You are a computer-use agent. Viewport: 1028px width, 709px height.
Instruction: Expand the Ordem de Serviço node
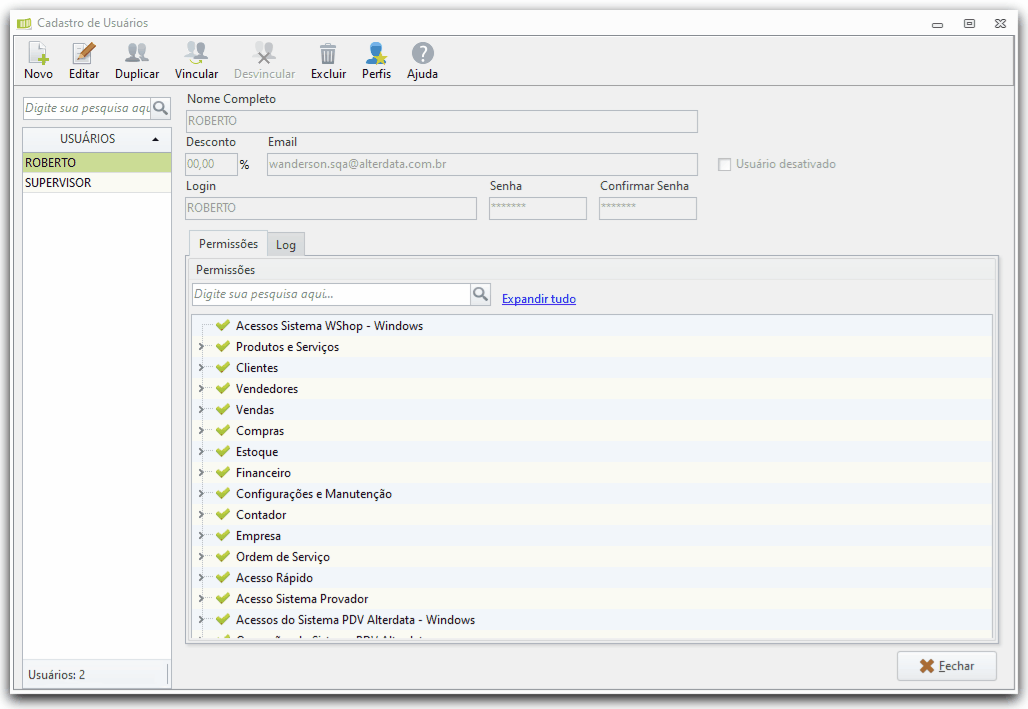[x=201, y=556]
